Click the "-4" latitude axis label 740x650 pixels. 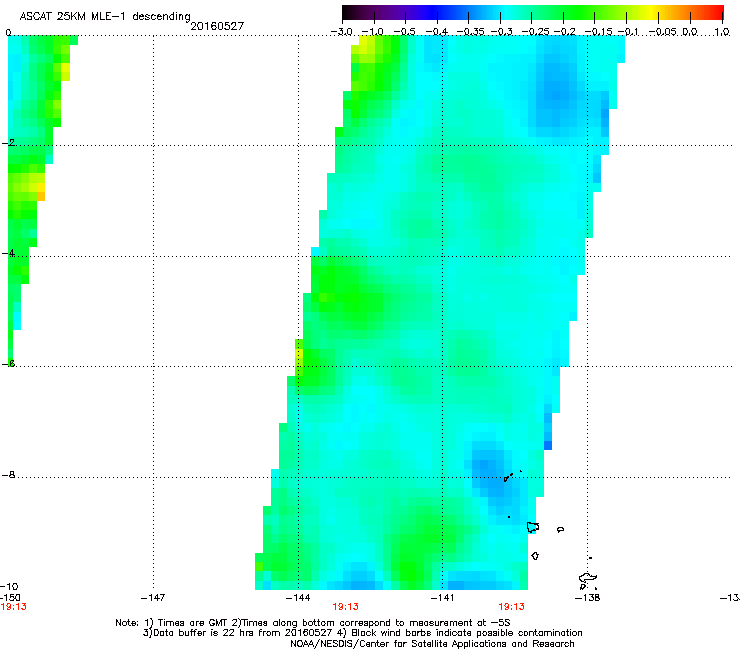click(x=8, y=253)
